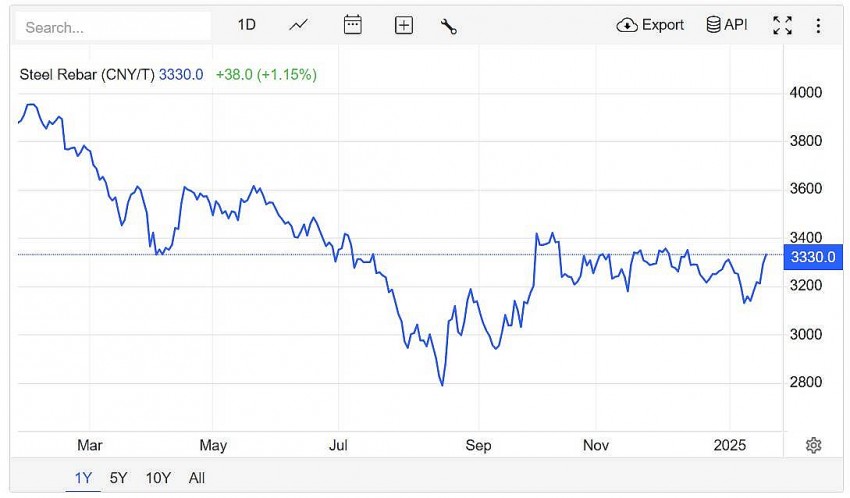Screen dimensions: 850x498
Task: Show All historical data range
Action: (x=197, y=478)
